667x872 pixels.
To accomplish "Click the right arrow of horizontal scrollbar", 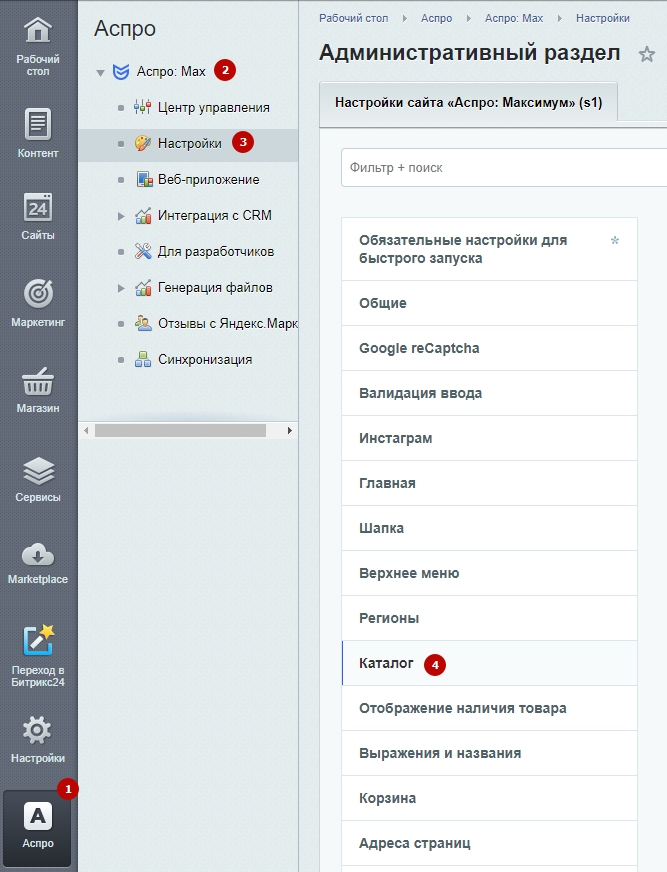I will (289, 430).
